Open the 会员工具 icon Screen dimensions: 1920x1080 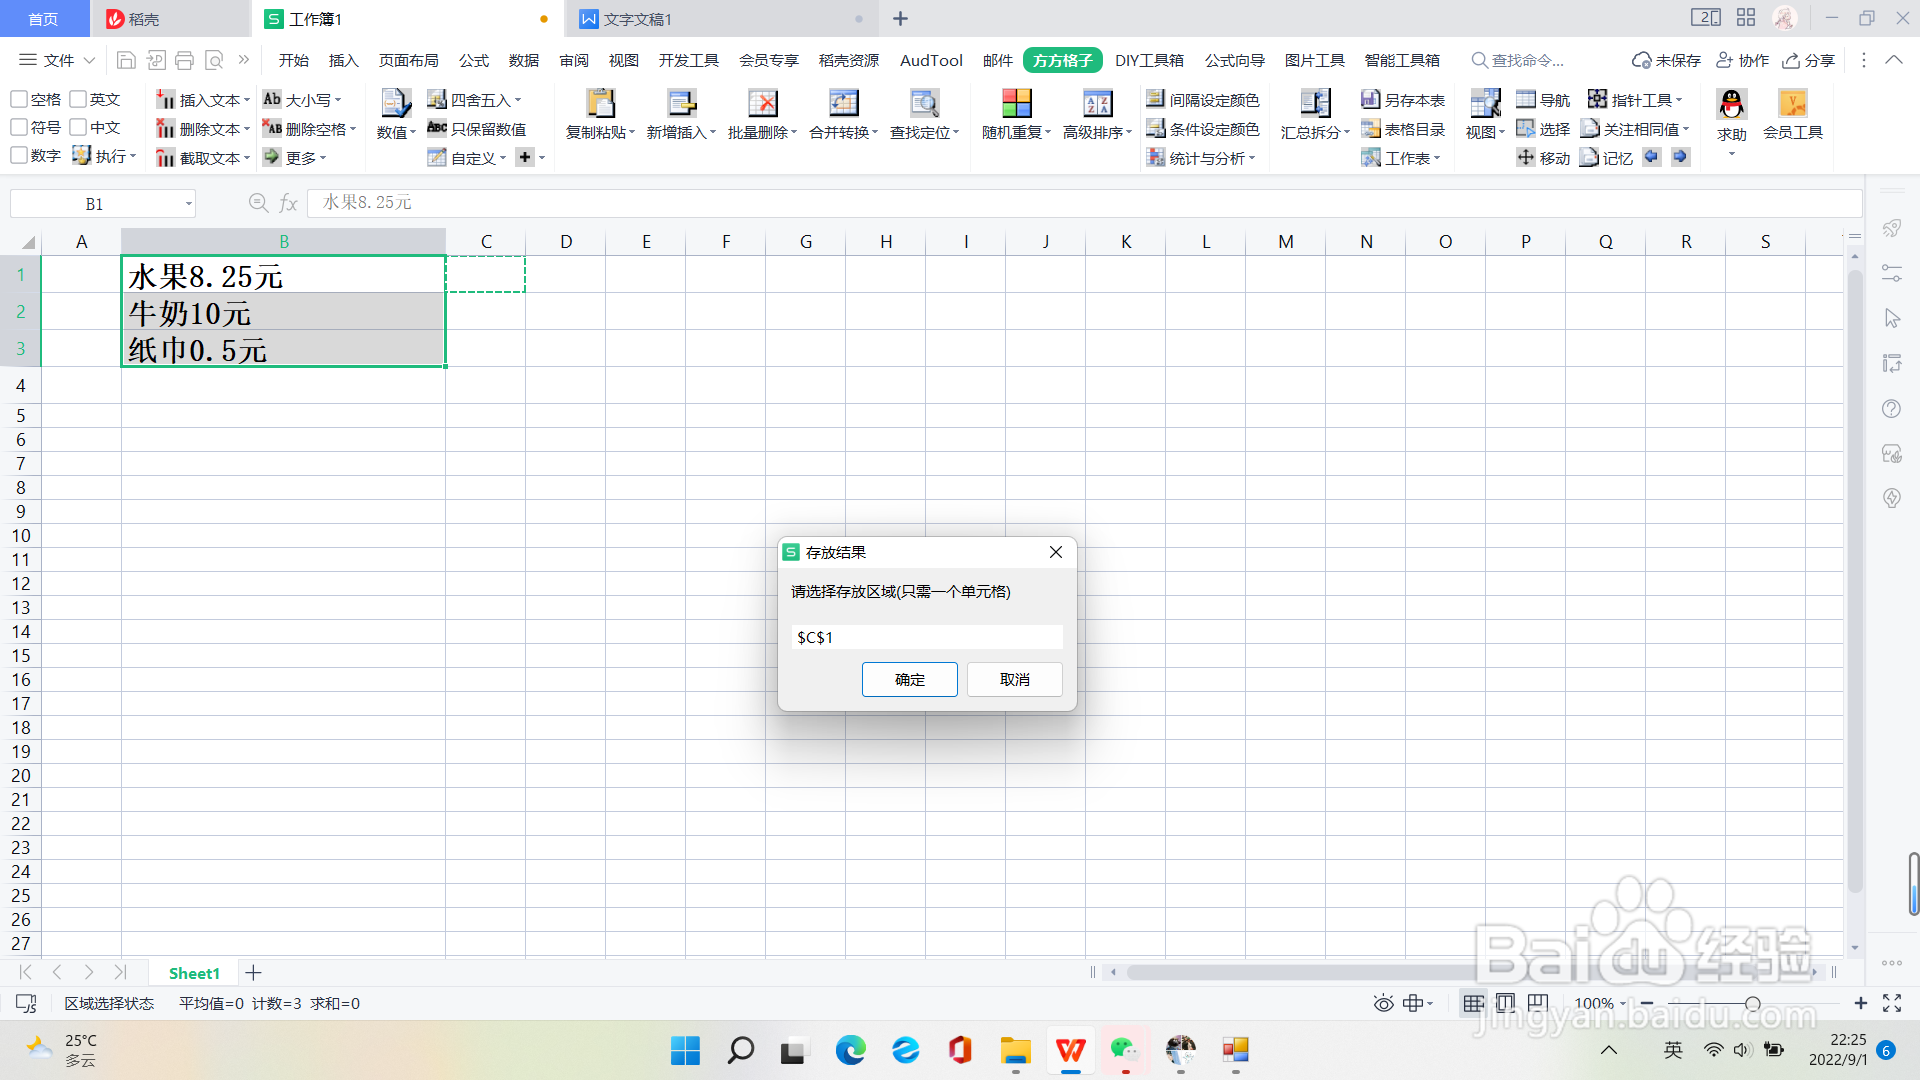coord(1792,104)
